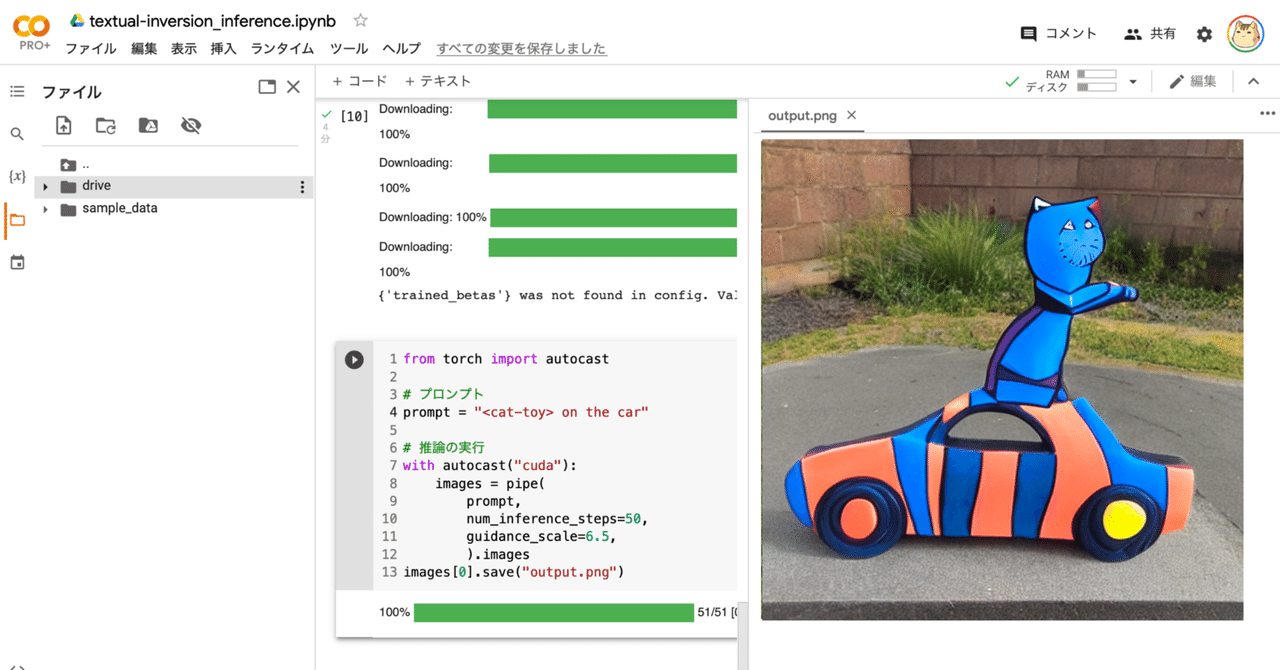Viewport: 1280px width, 670px height.
Task: Open the ランタイム menu
Action: pyautogui.click(x=284, y=47)
